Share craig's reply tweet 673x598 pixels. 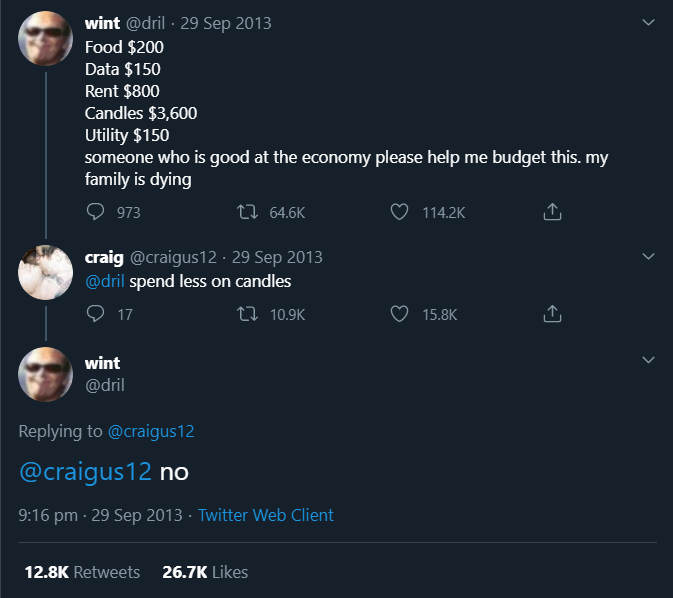coord(552,314)
